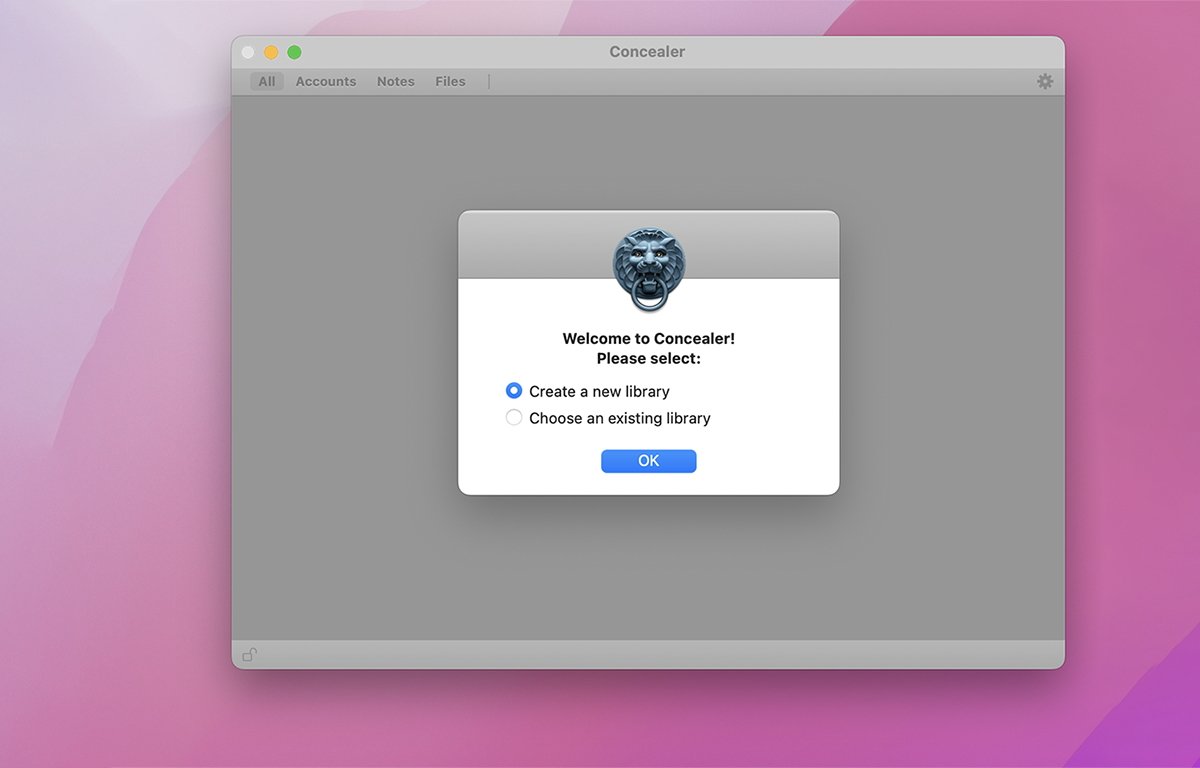The height and width of the screenshot is (768, 1200).
Task: Click the Please select: prompt text
Action: point(649,358)
